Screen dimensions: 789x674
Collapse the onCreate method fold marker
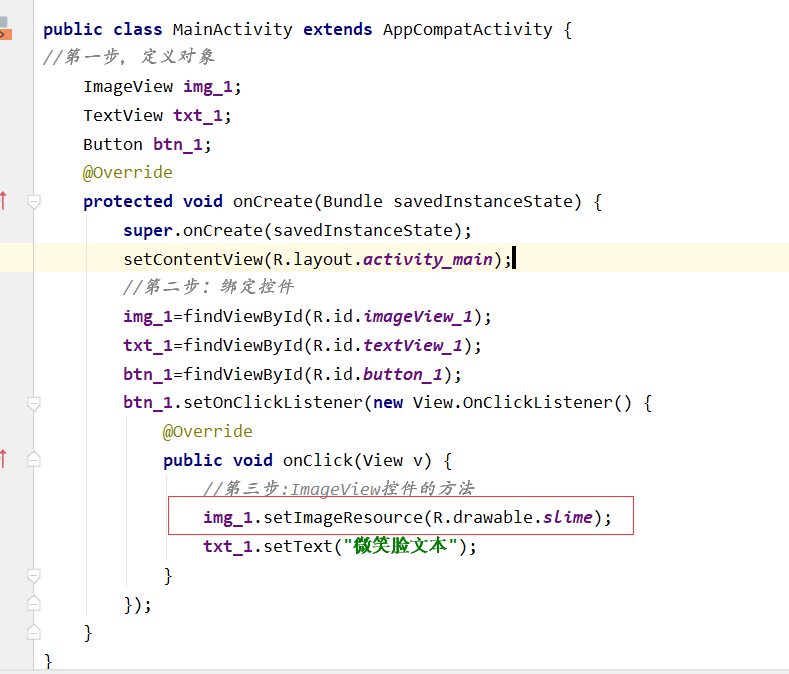34,202
